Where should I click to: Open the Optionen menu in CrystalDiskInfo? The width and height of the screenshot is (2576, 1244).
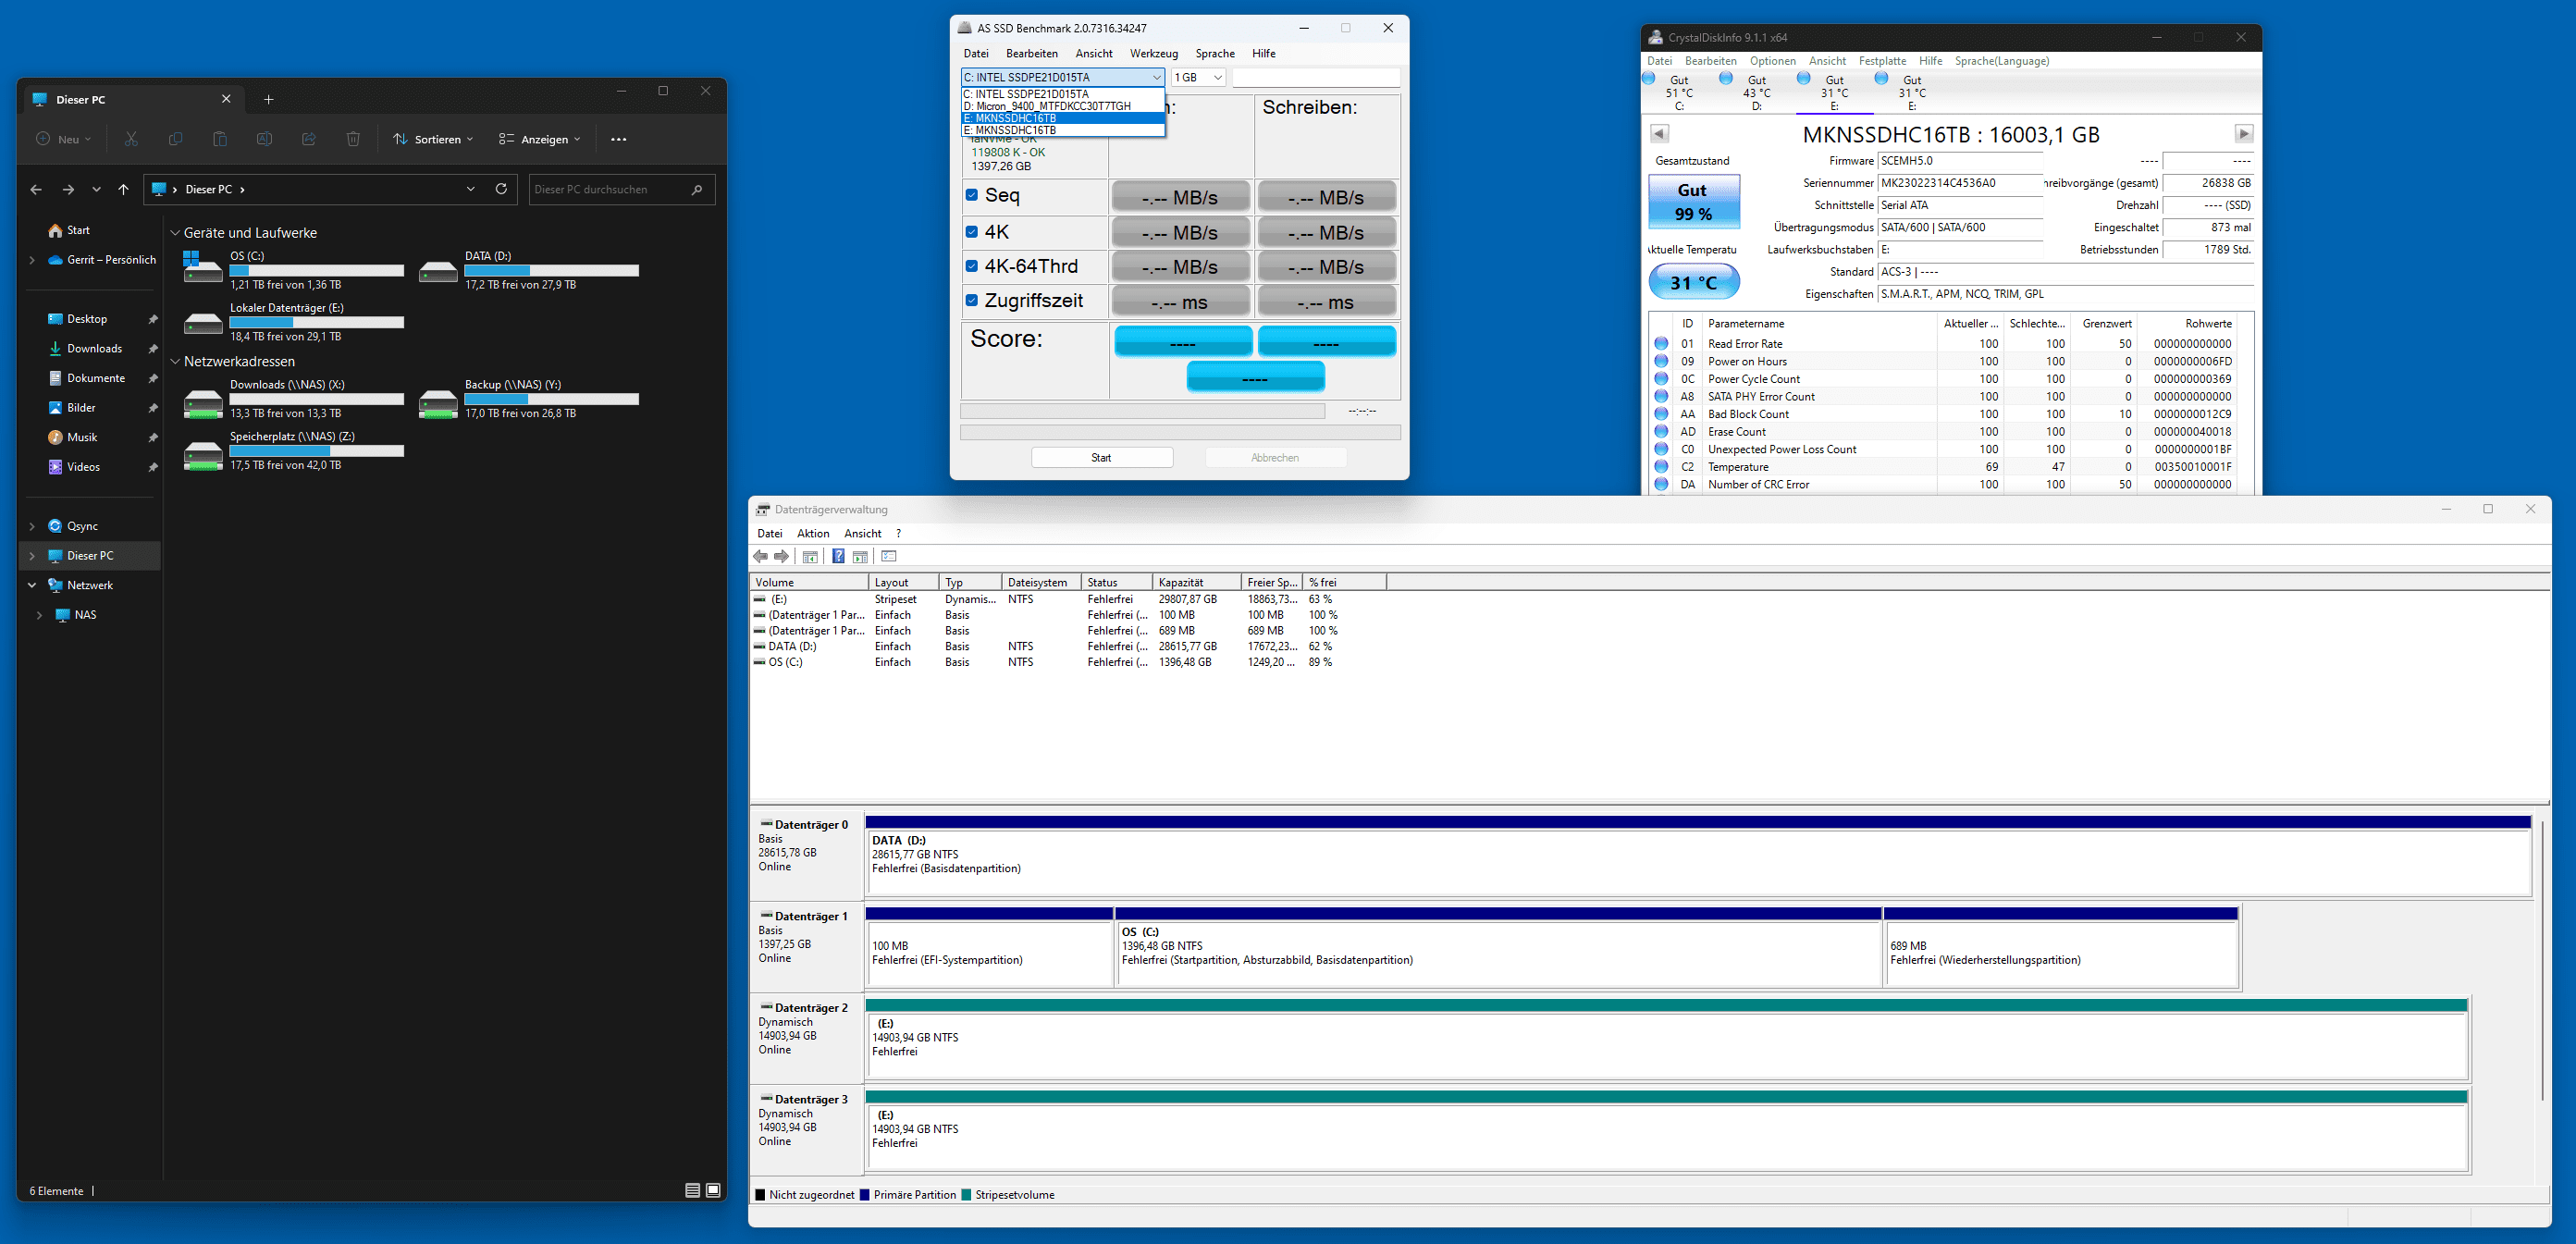(1773, 61)
